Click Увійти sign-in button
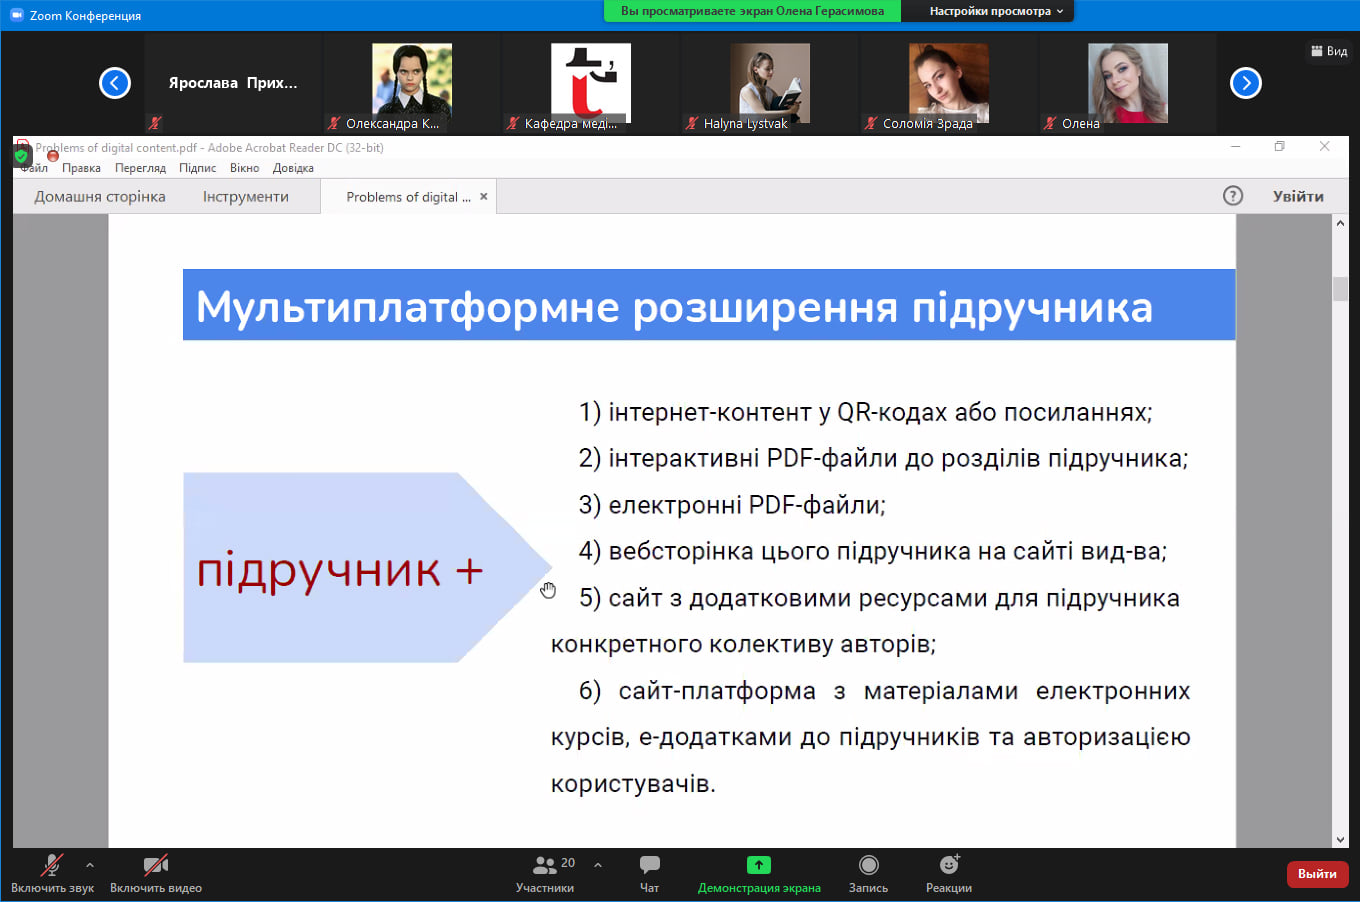Viewport: 1360px width, 902px height. tap(1298, 196)
